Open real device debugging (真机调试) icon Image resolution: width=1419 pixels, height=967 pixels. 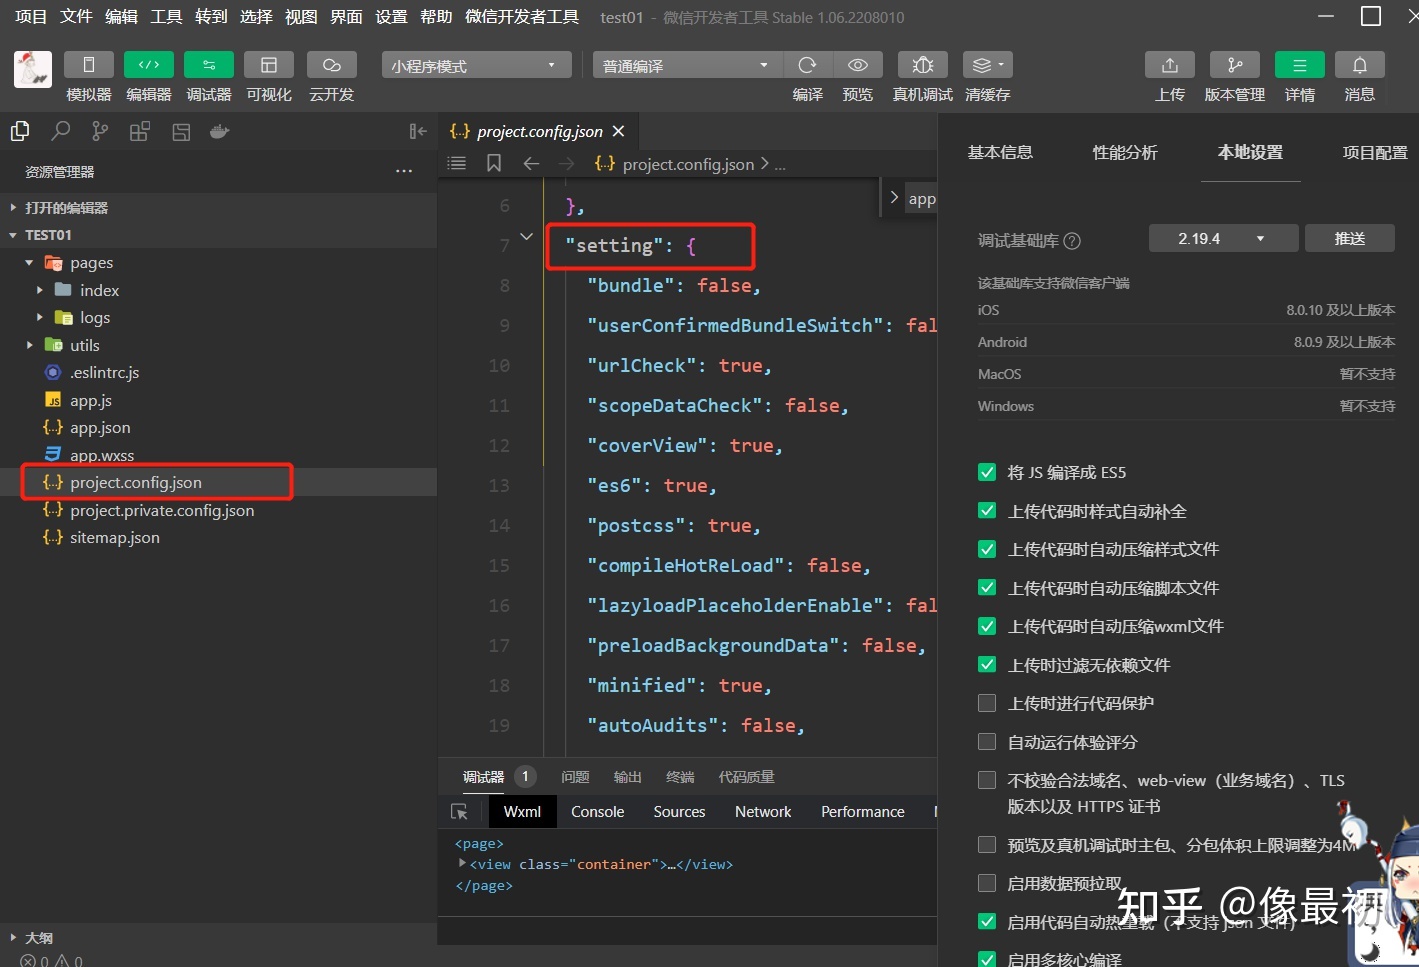point(922,65)
